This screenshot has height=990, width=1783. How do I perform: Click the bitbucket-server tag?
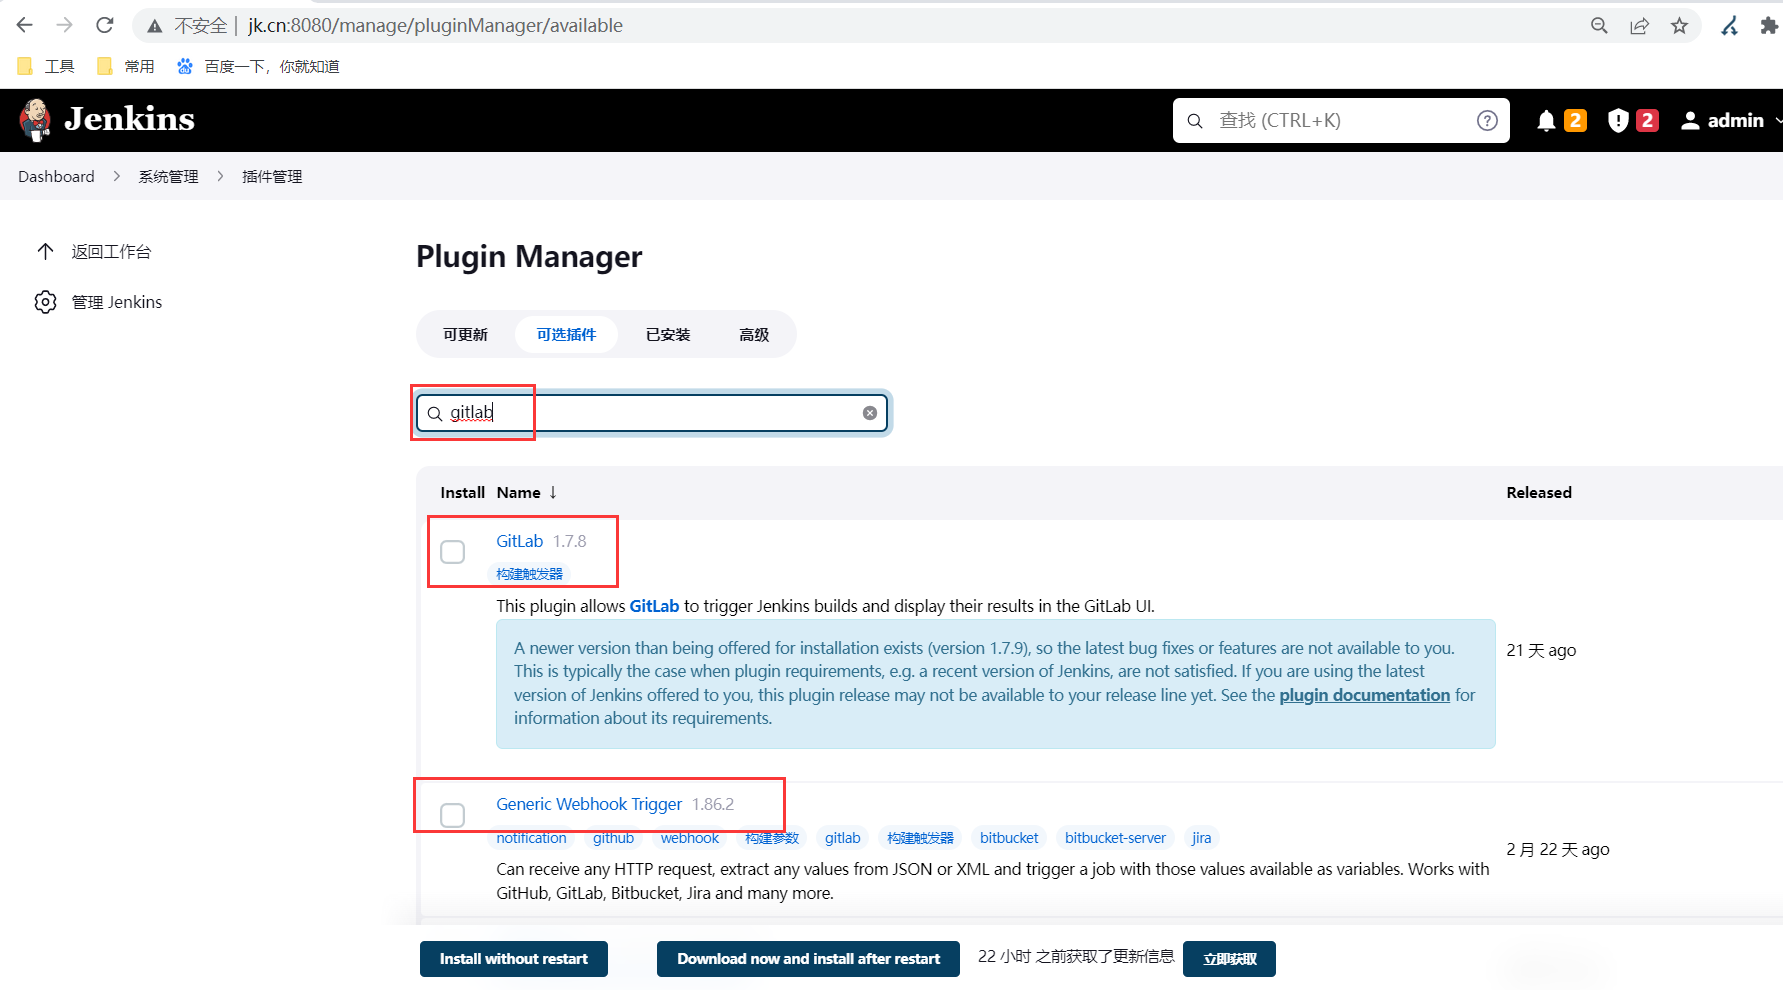point(1115,838)
